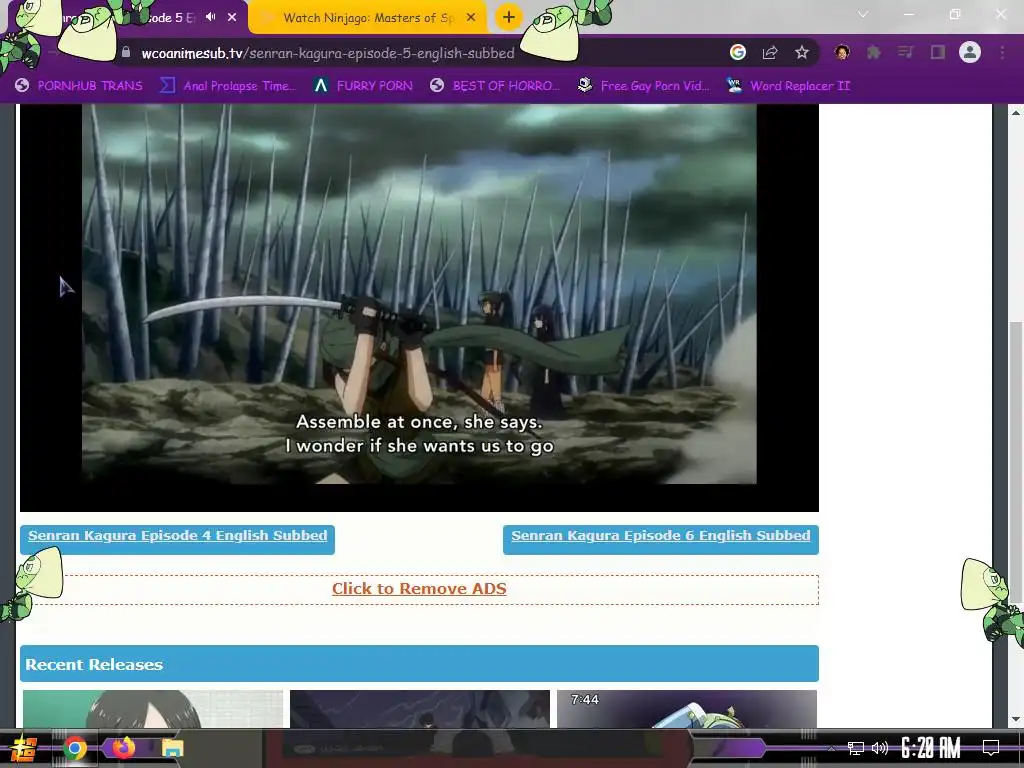Viewport: 1024px width, 768px height.
Task: Open Firefox from the taskbar
Action: [x=123, y=747]
